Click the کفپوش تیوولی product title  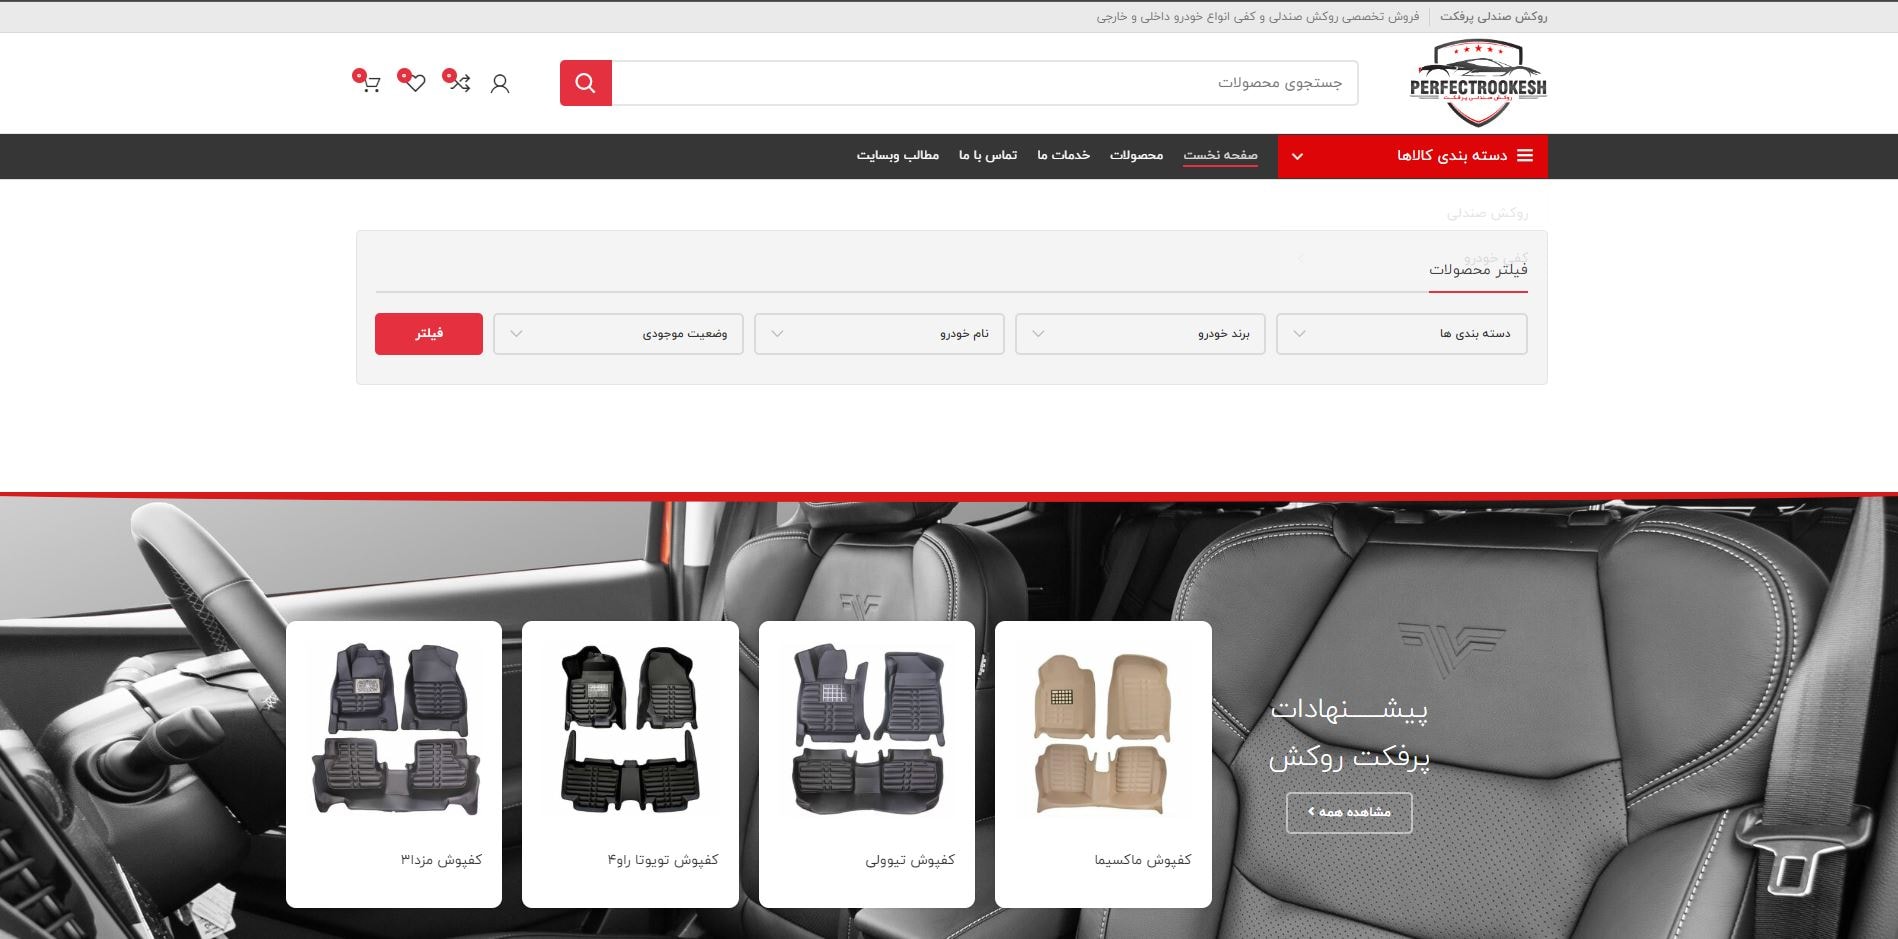[910, 860]
